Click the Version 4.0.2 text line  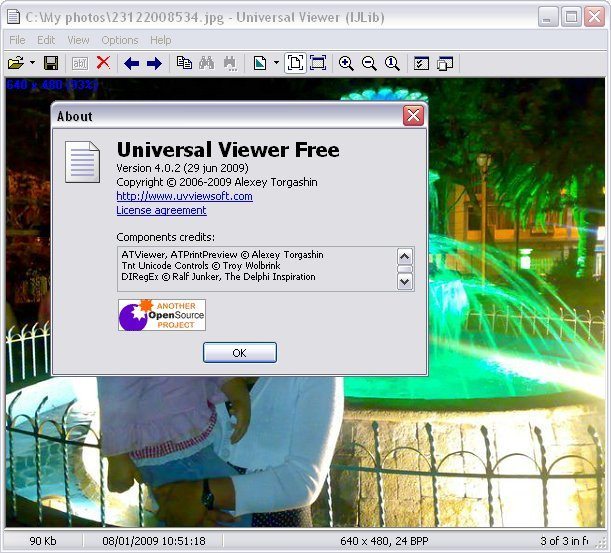click(x=182, y=168)
